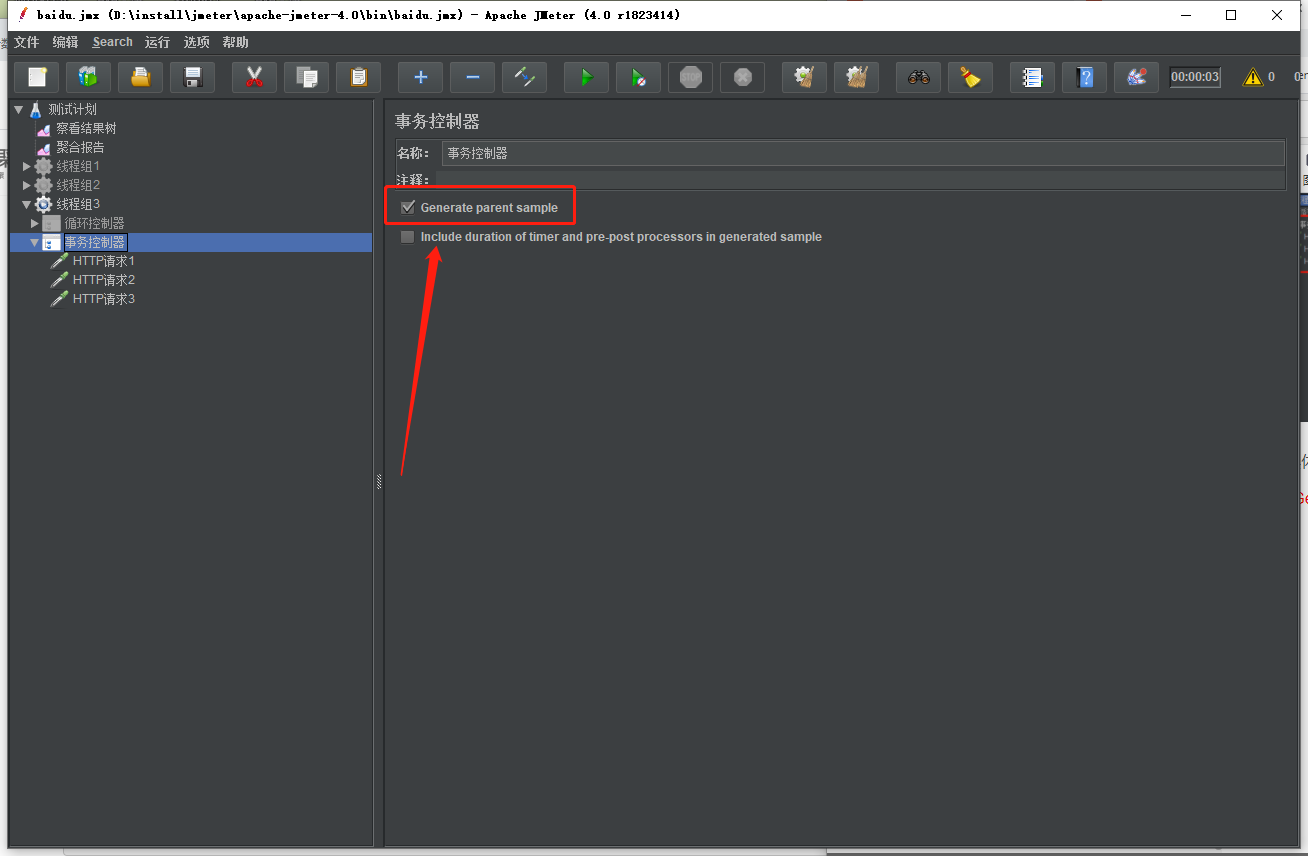Click the 名称 name input field

point(863,153)
